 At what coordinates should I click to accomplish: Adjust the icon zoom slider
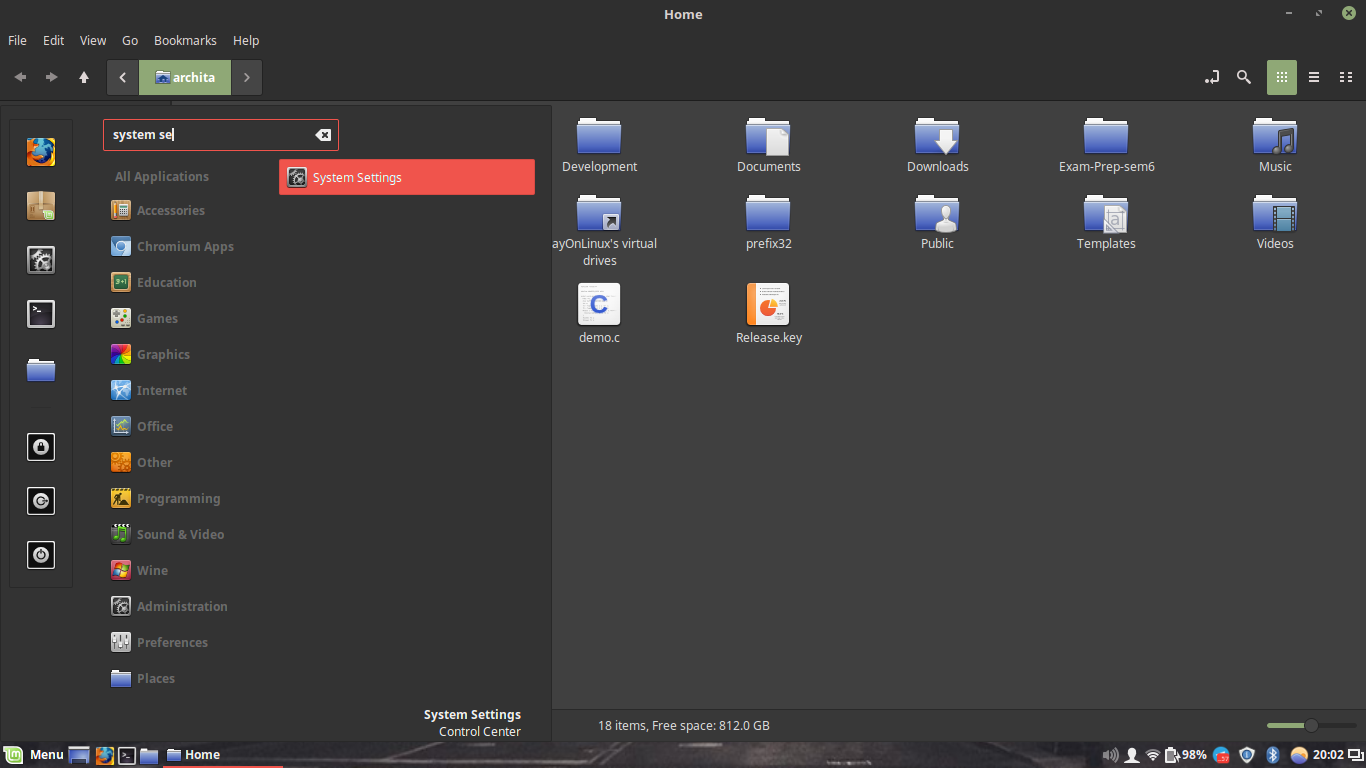pos(1311,725)
